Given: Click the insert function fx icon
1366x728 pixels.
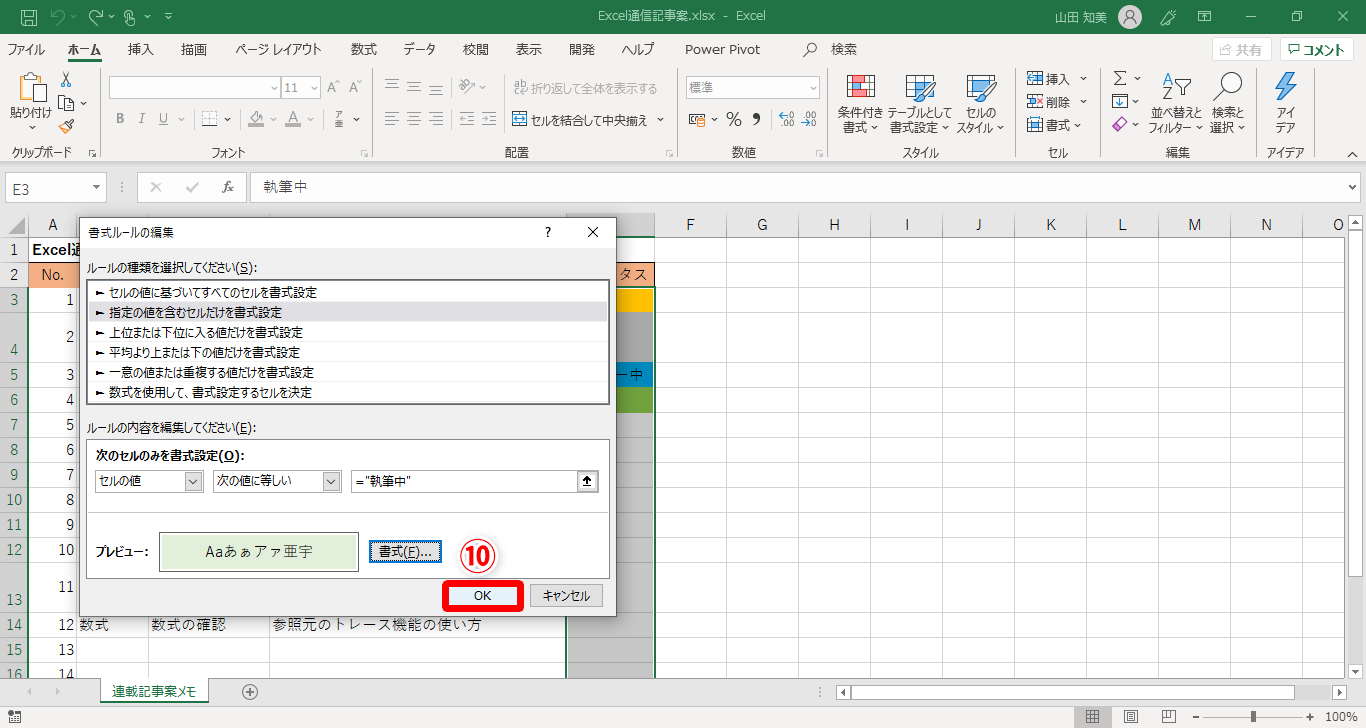Looking at the screenshot, I should point(227,187).
